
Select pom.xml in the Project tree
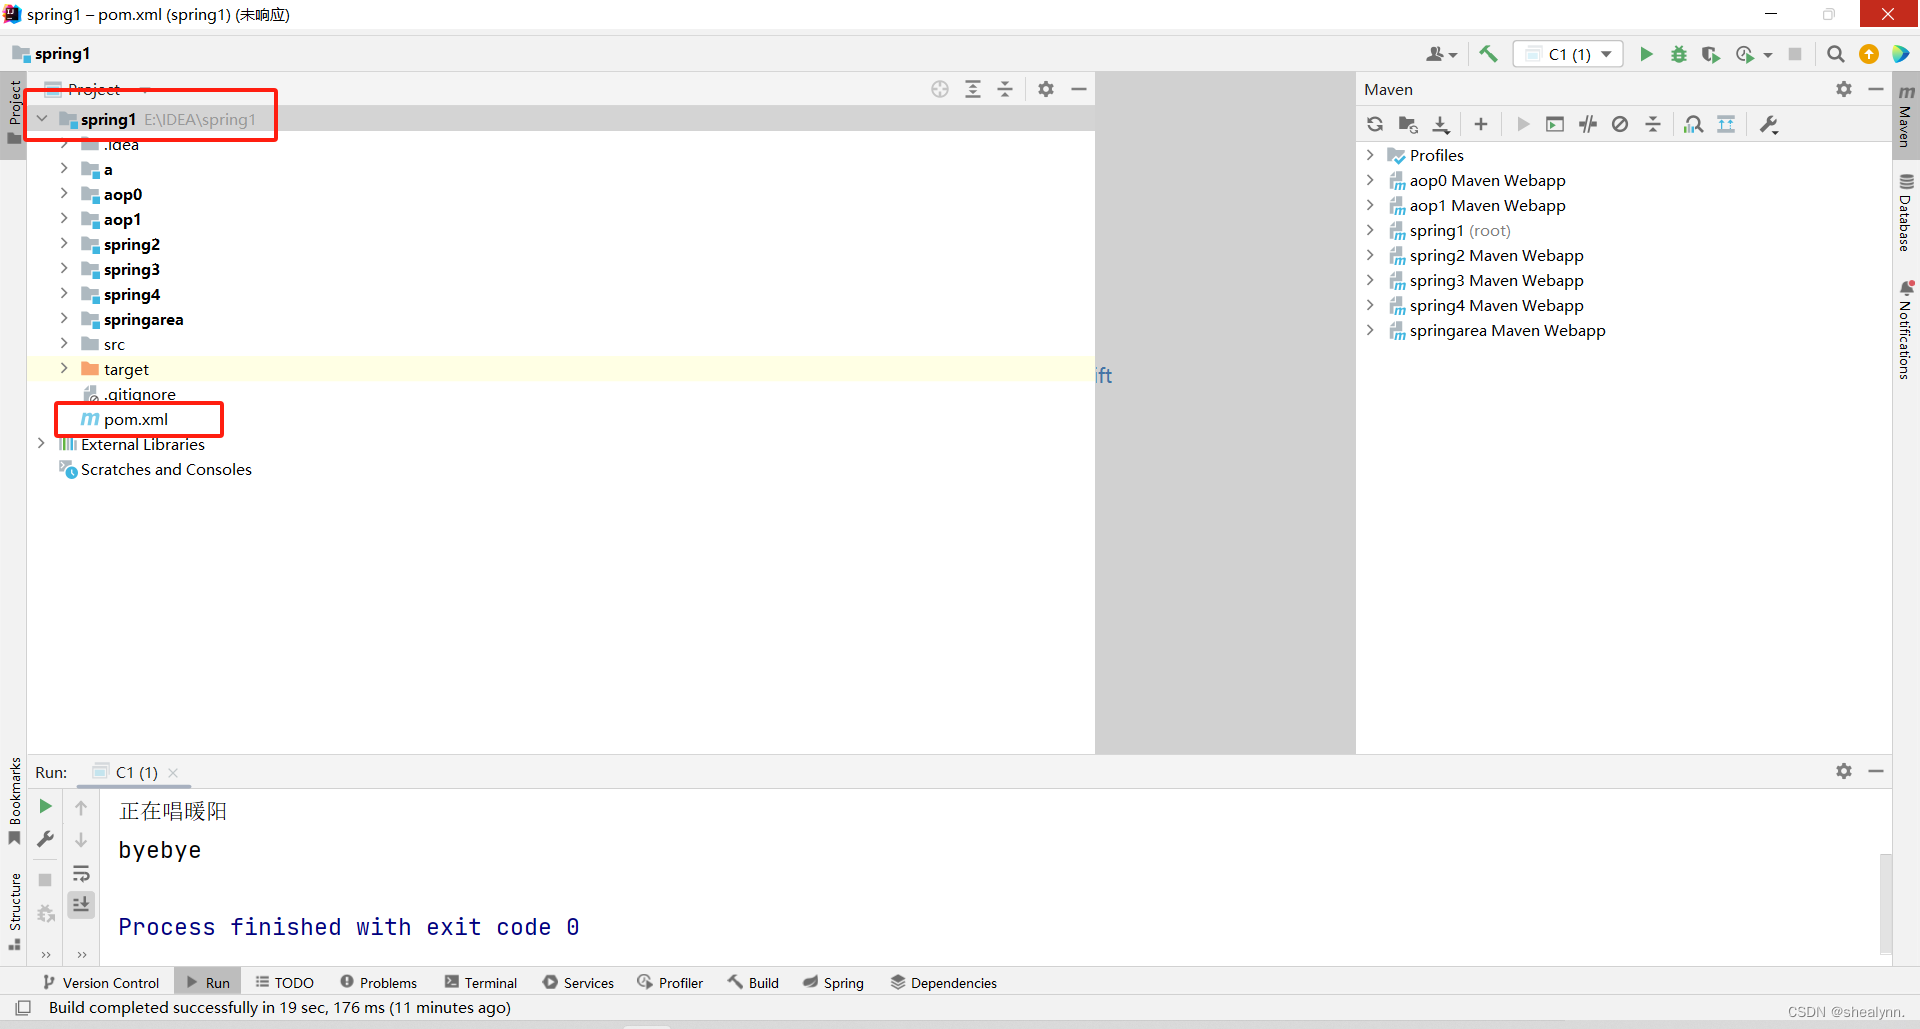pos(139,419)
